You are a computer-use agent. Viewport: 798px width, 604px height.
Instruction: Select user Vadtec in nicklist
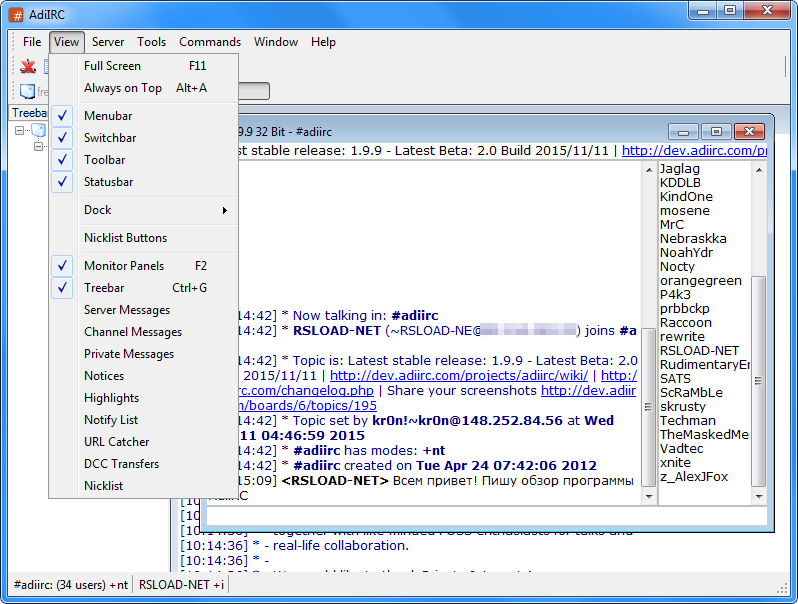click(681, 449)
